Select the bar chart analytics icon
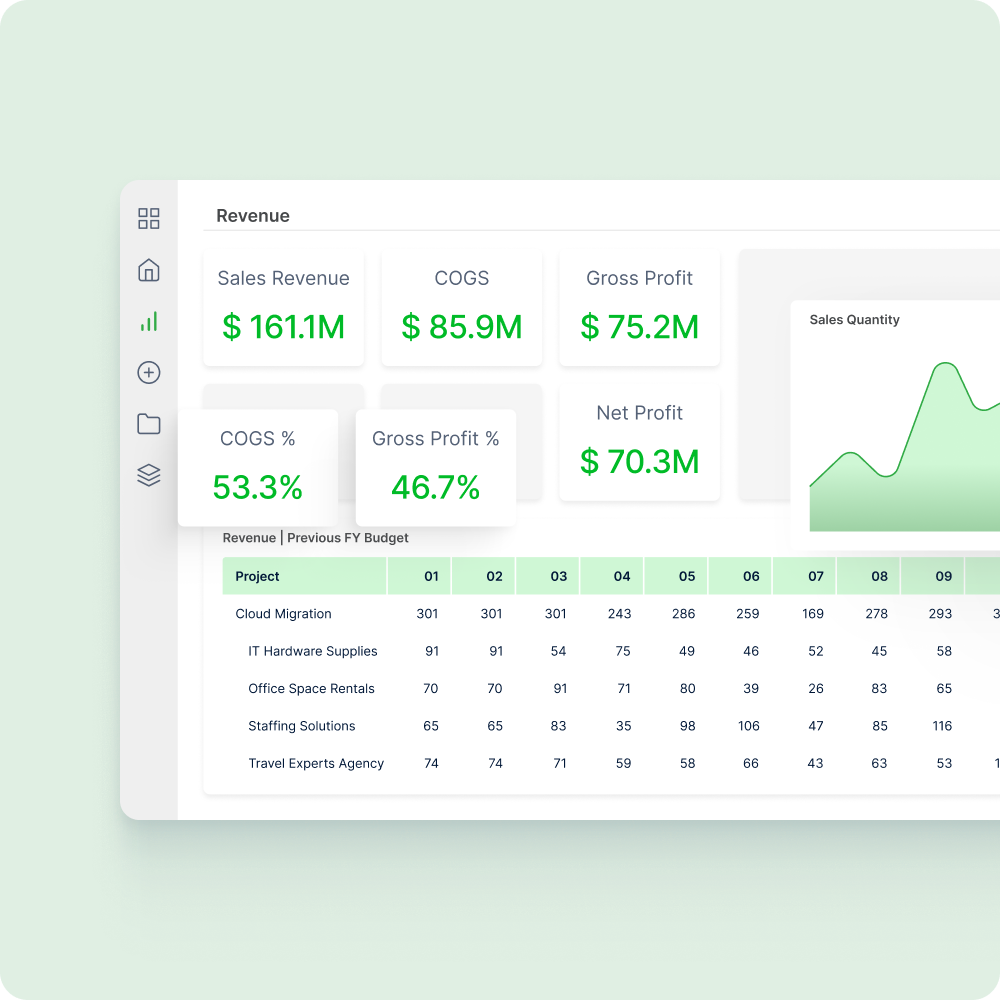The width and height of the screenshot is (1000, 1000). point(149,322)
